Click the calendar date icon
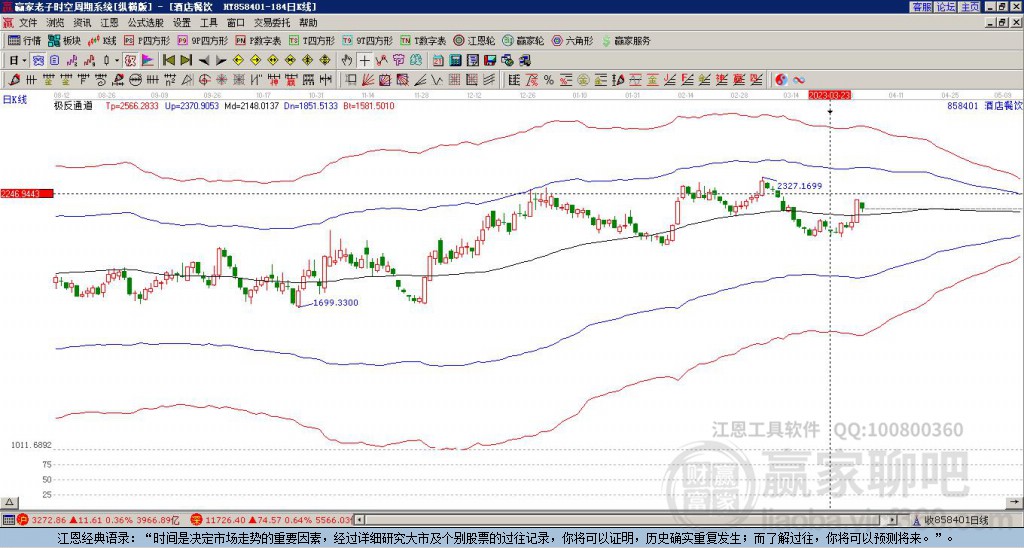The width and height of the screenshot is (1024, 548). [438, 60]
